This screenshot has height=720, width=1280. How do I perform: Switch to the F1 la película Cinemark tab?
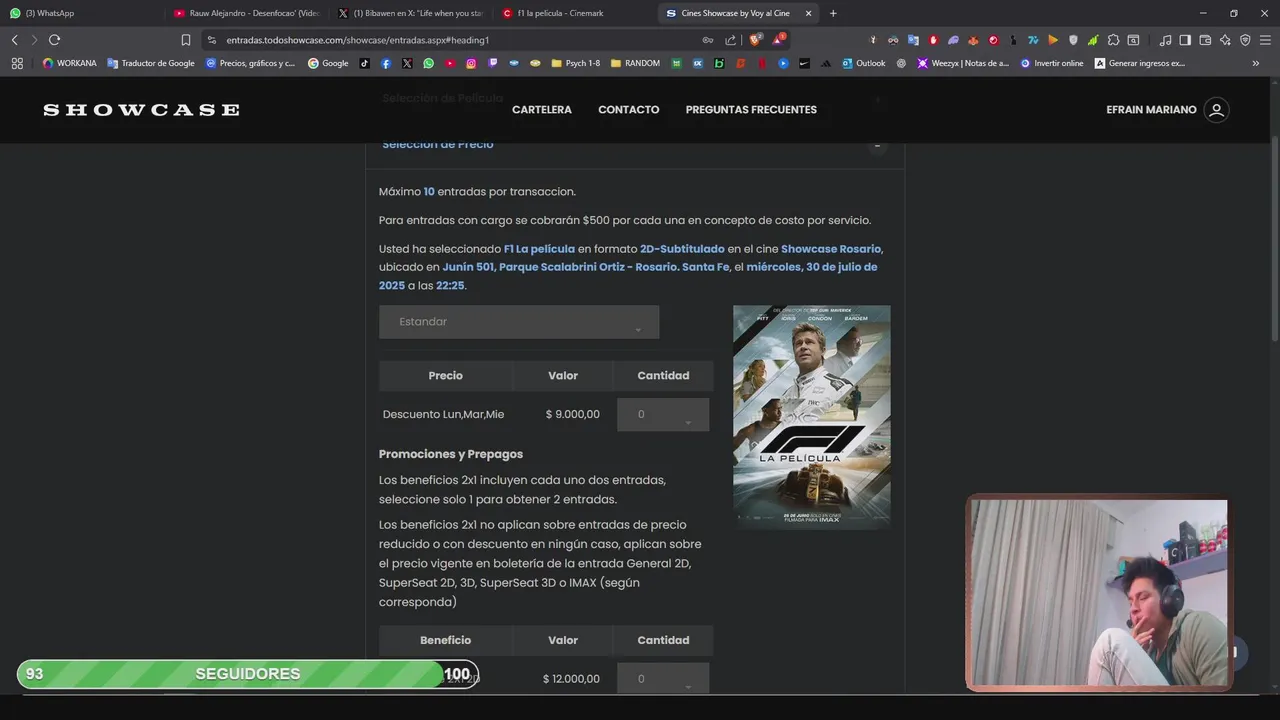click(575, 13)
